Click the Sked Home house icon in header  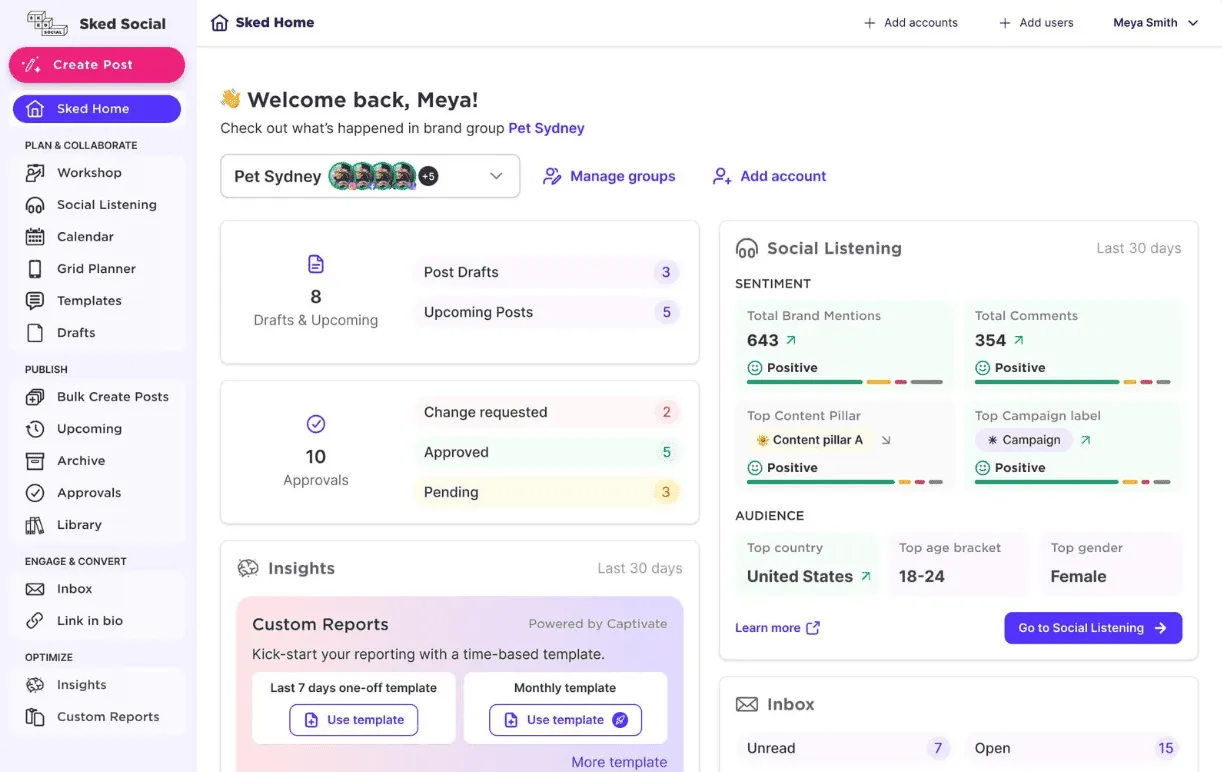click(220, 22)
